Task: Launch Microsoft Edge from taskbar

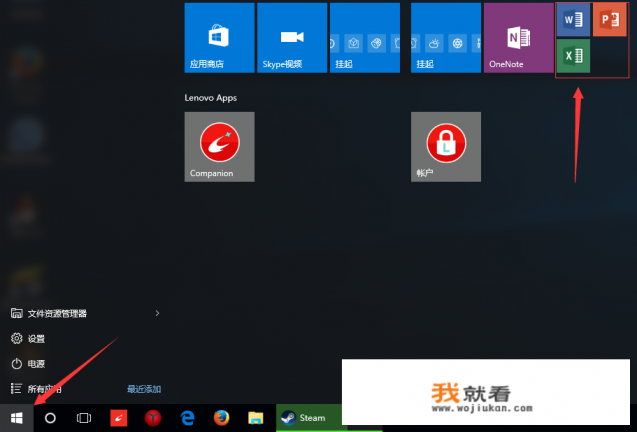Action: pyautogui.click(x=187, y=418)
